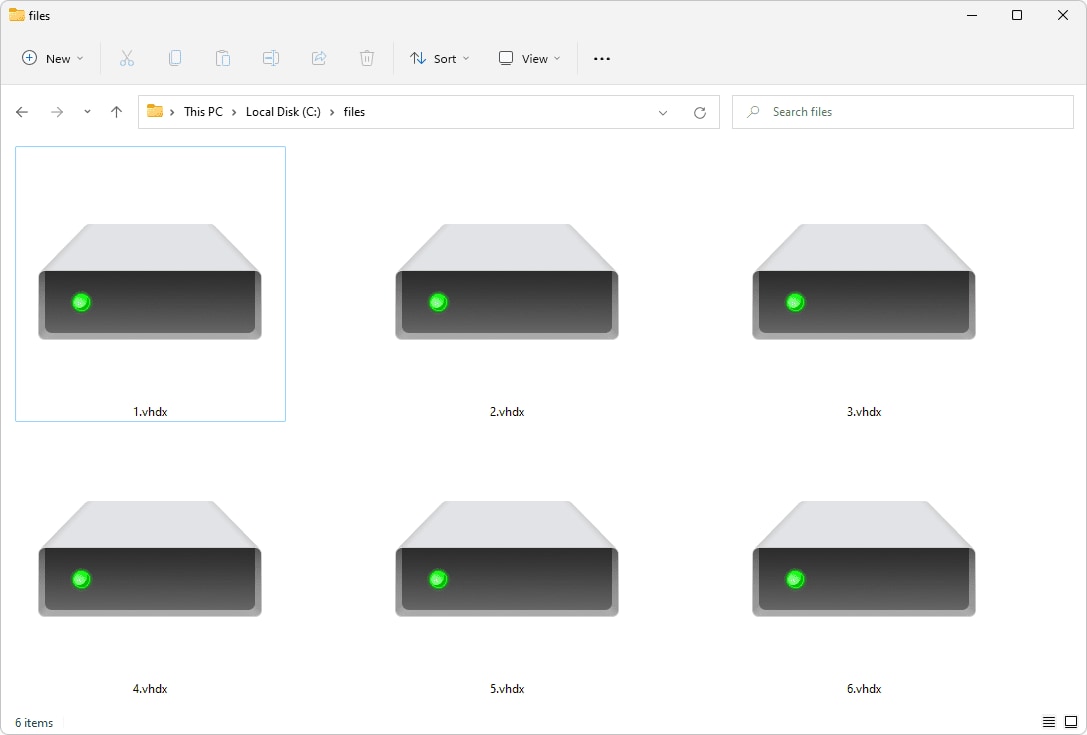Open the View options dropdown
This screenshot has height=735, width=1087.
[528, 58]
